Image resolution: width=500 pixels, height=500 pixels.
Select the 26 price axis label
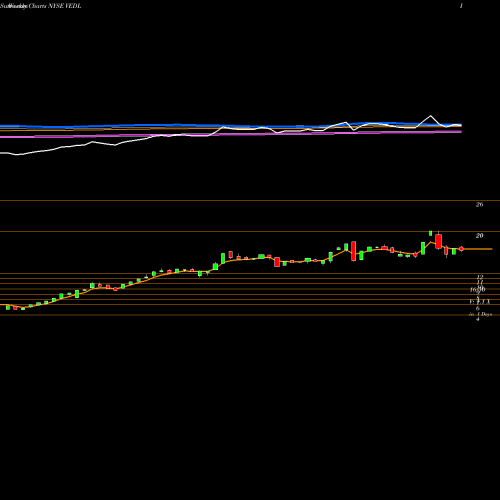(479, 205)
